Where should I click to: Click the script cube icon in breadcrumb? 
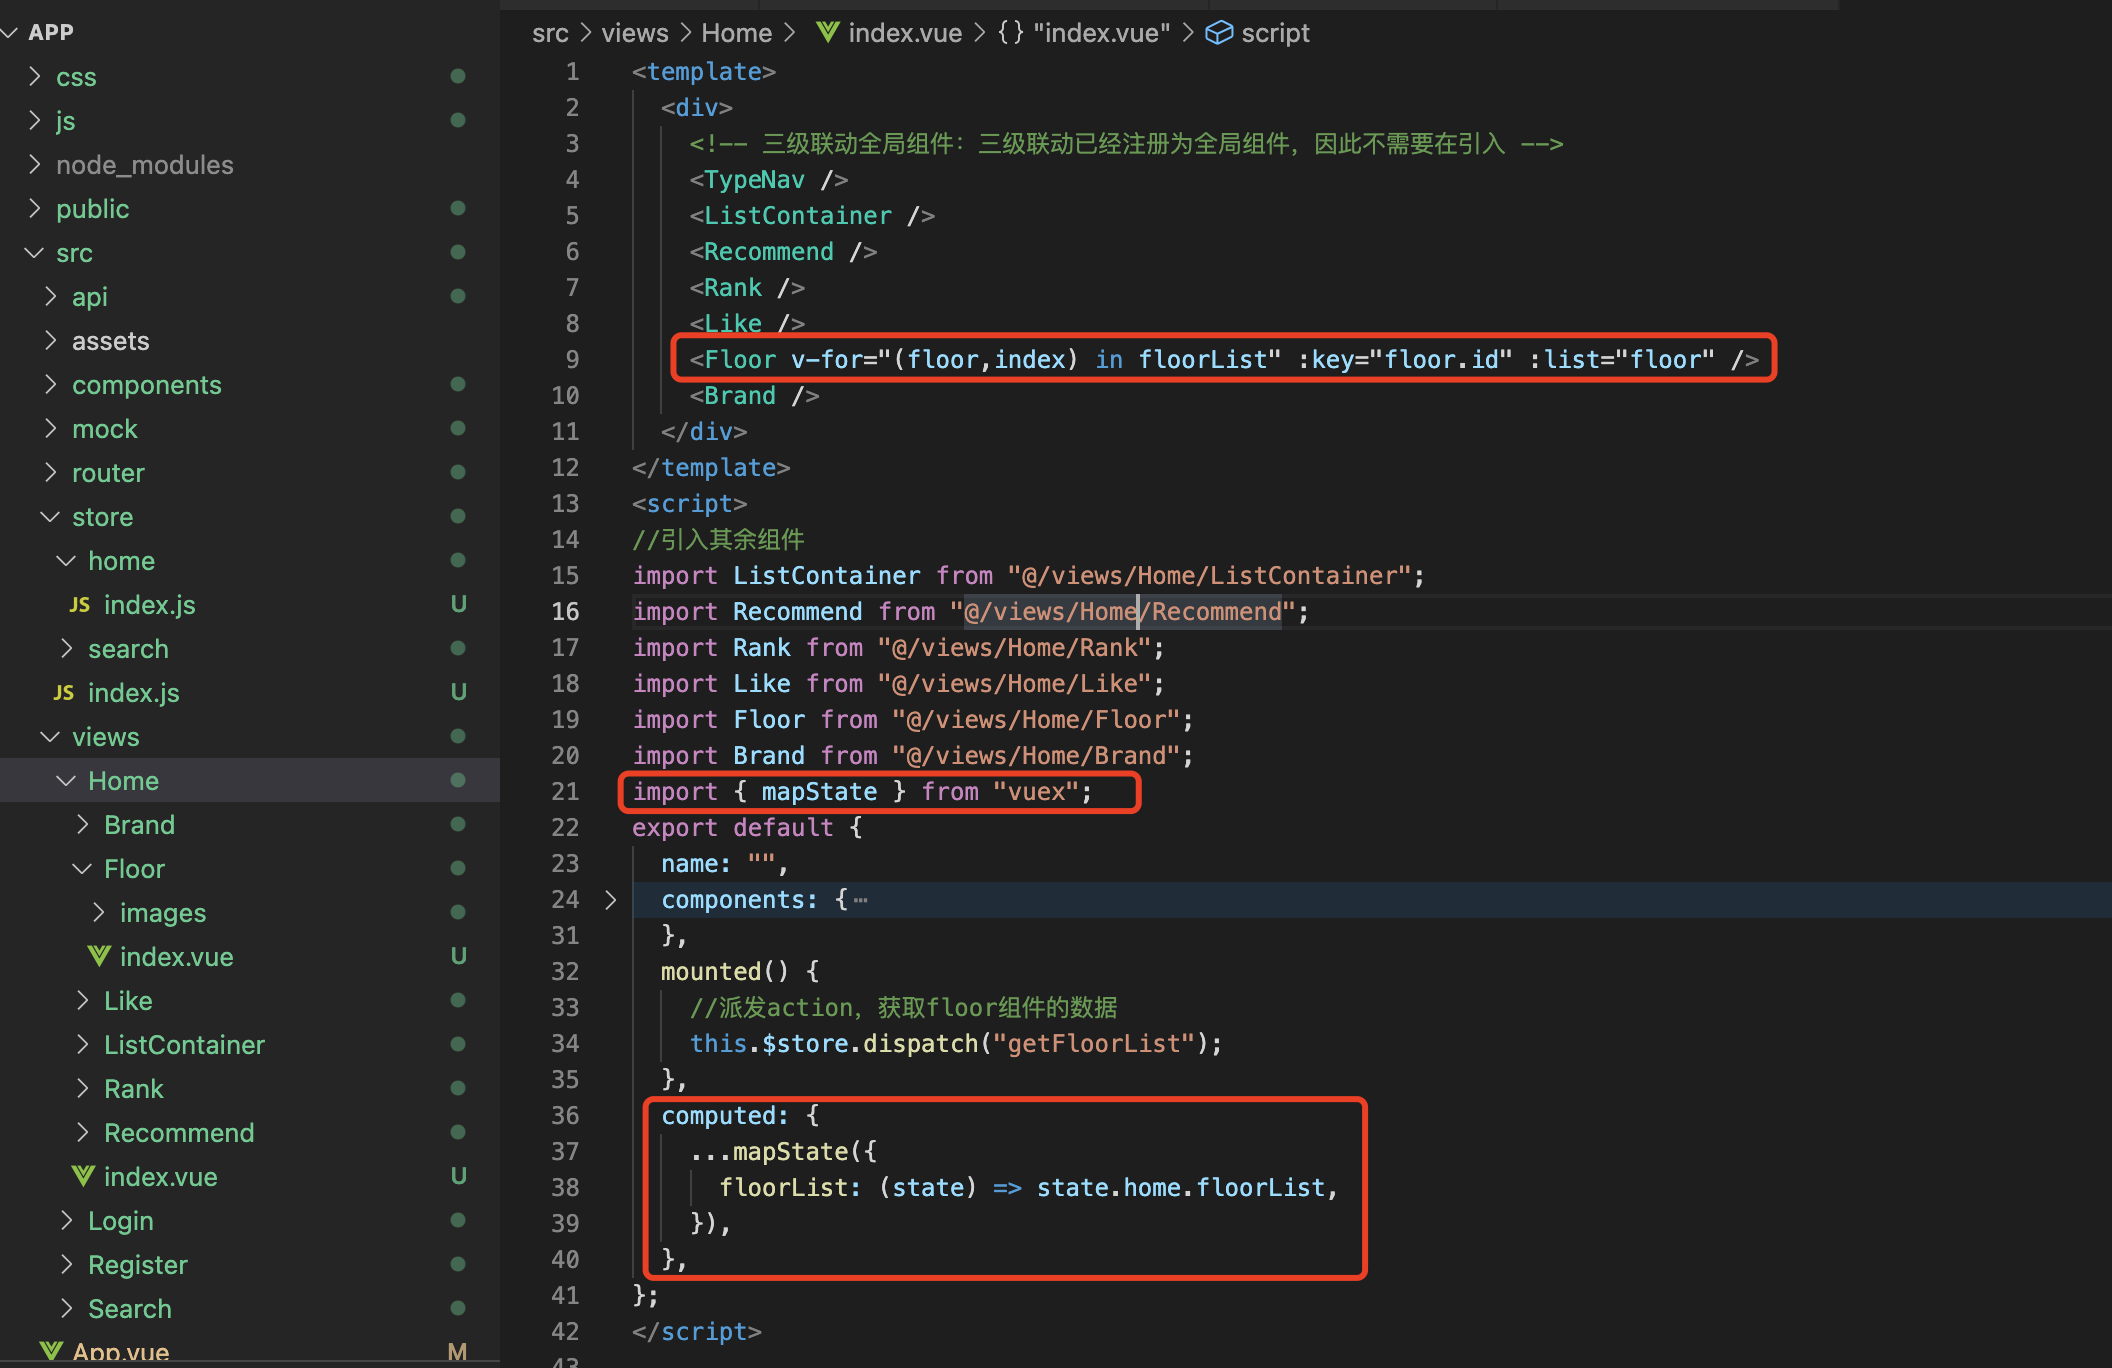coord(1219,33)
